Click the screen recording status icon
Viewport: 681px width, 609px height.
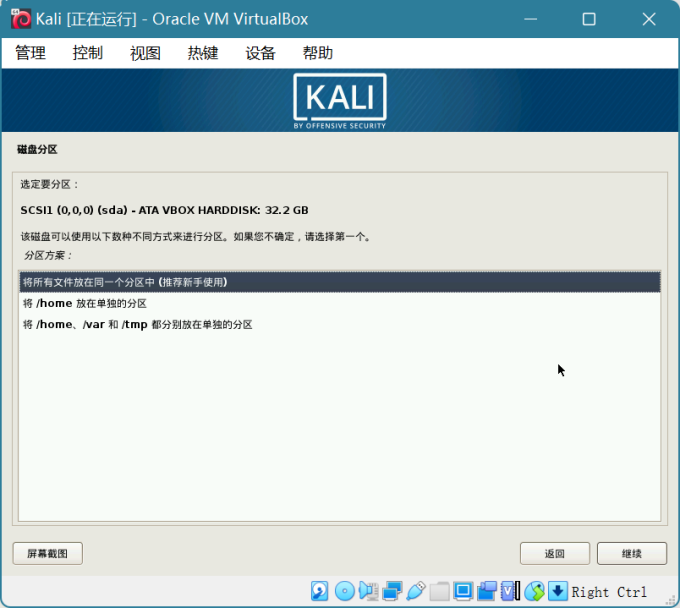pos(487,591)
